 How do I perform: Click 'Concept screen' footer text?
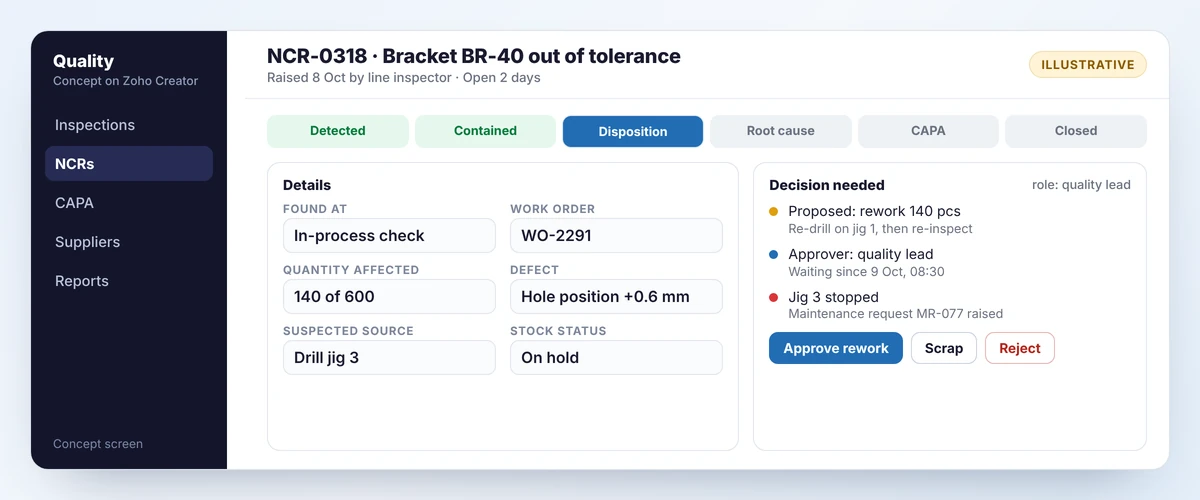pyautogui.click(x=98, y=444)
